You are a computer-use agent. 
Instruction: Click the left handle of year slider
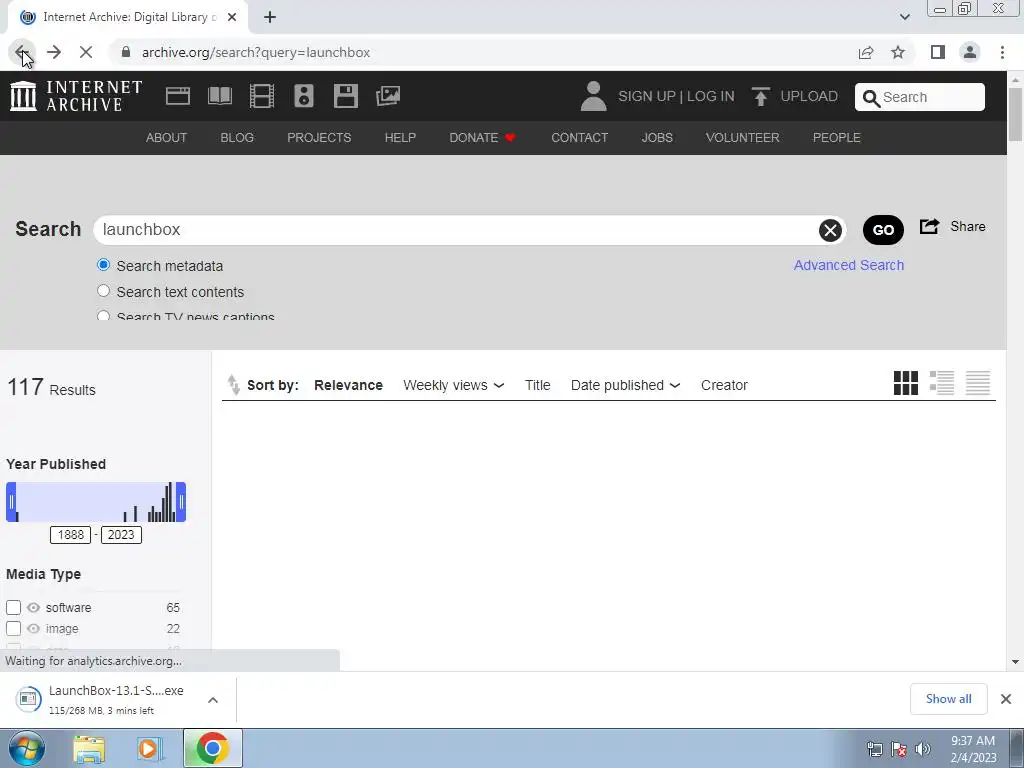click(x=11, y=502)
